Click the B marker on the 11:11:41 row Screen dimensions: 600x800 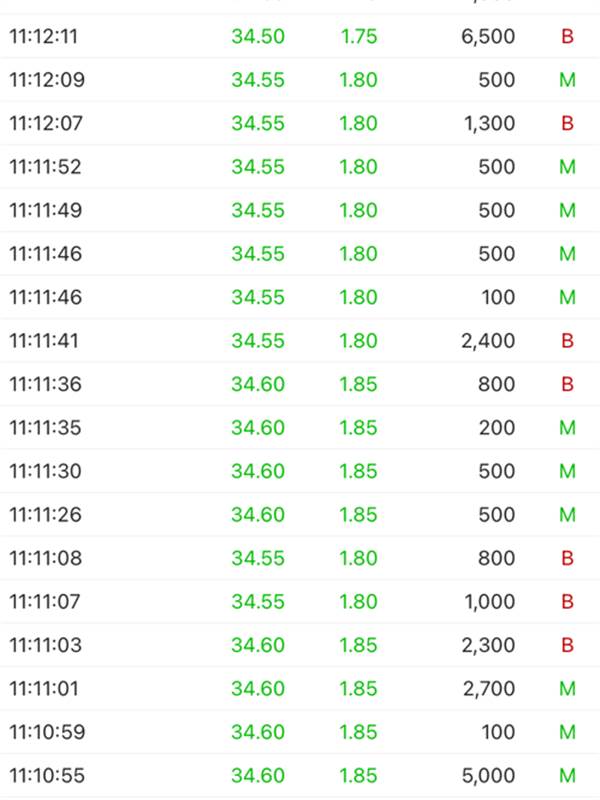pos(567,341)
